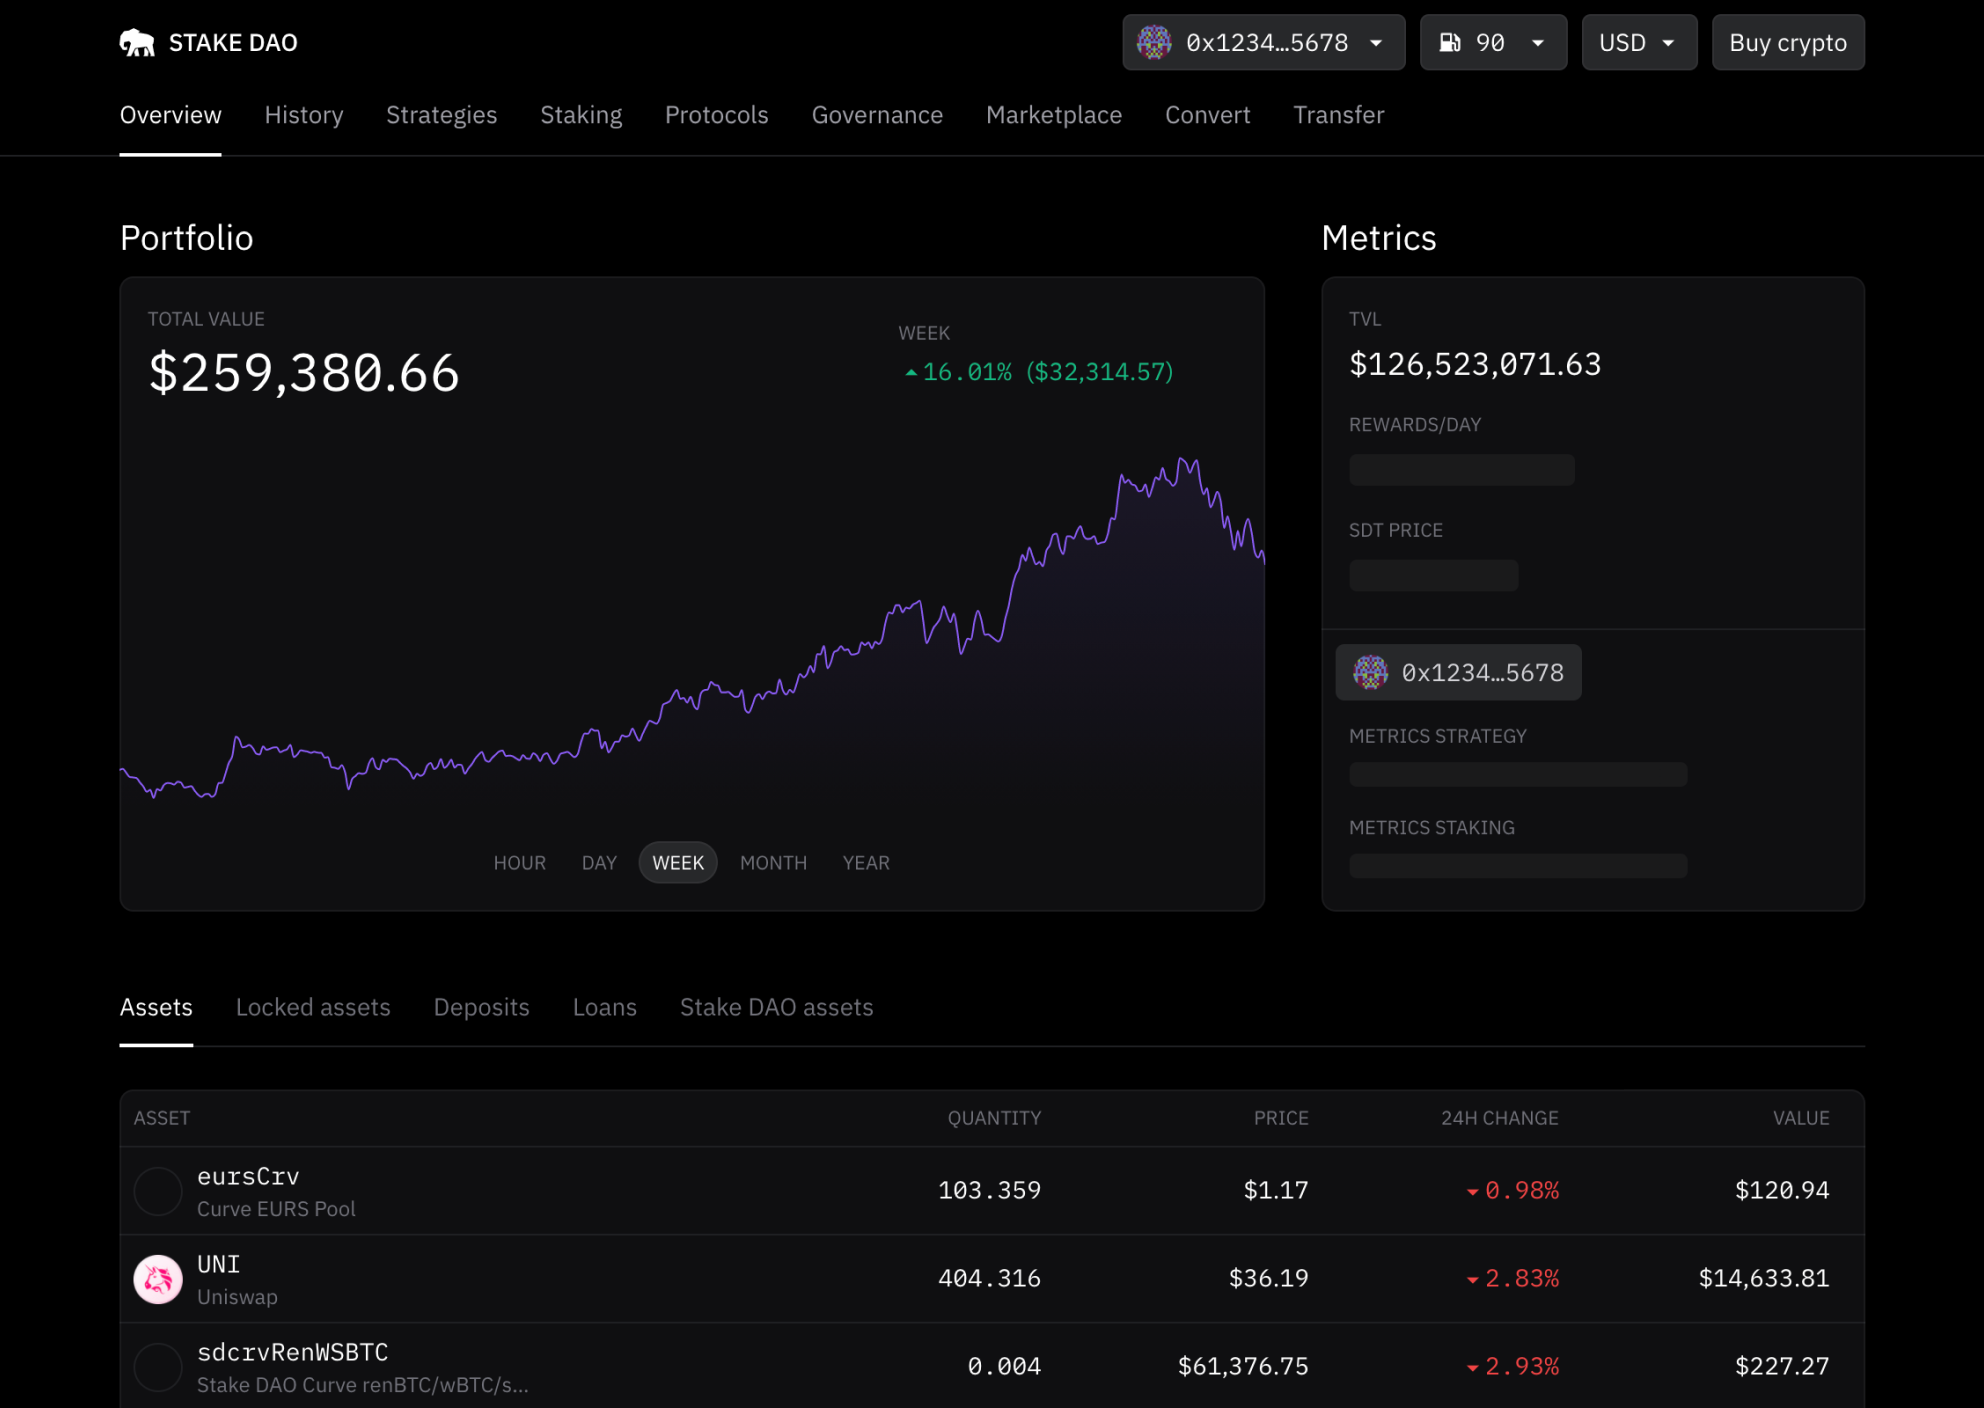Viewport: 1984px width, 1408px height.
Task: Click the eursCrv value $120.94
Action: click(x=1782, y=1190)
